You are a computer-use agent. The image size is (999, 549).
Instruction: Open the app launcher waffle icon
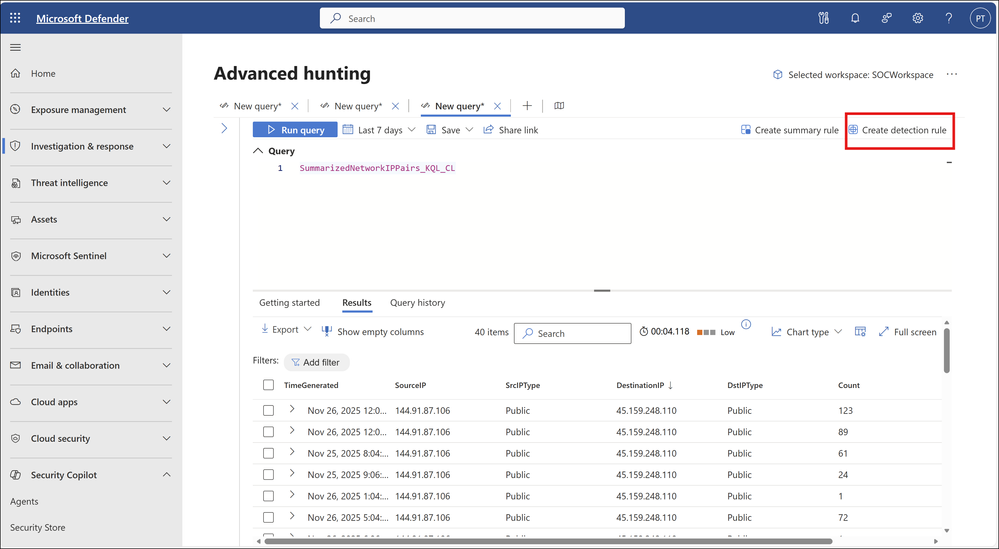pos(15,18)
